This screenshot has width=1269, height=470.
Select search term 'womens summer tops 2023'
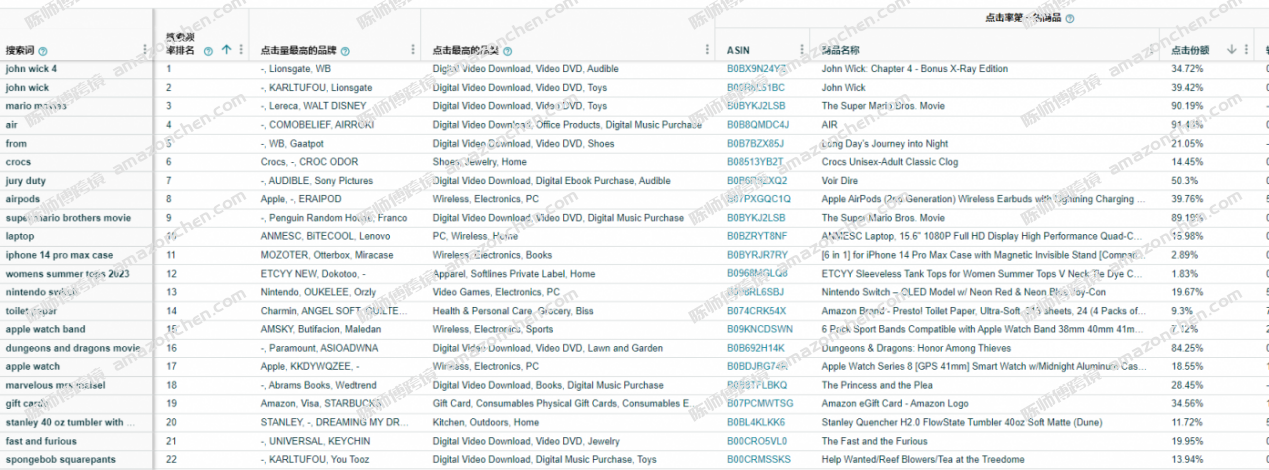(67, 274)
